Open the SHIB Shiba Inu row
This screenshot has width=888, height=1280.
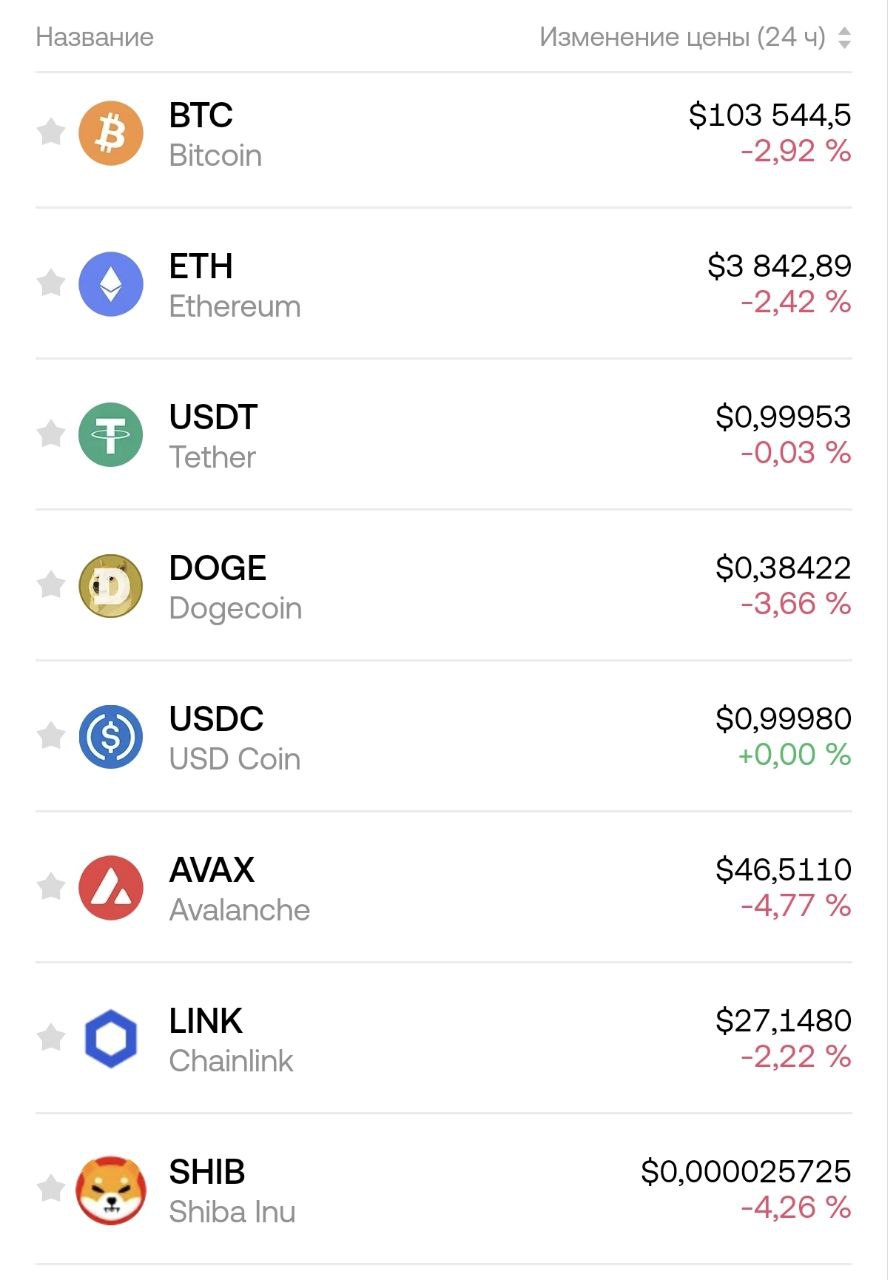(x=444, y=1189)
